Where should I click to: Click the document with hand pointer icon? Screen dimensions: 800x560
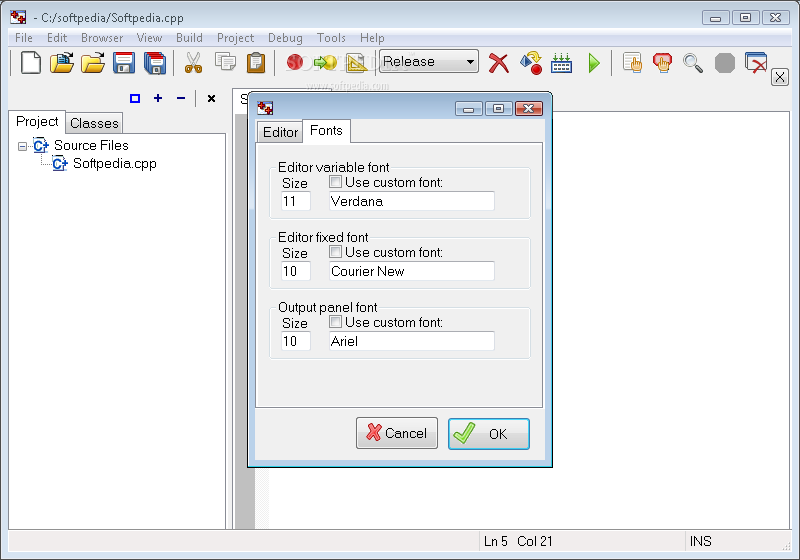[x=633, y=63]
